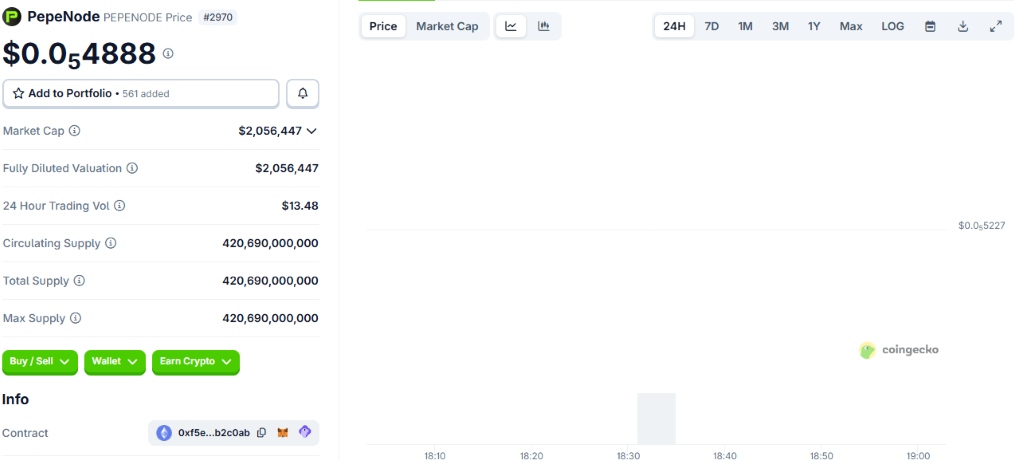Image resolution: width=1024 pixels, height=461 pixels.
Task: Add token to MetaMask via fox icon
Action: (283, 433)
